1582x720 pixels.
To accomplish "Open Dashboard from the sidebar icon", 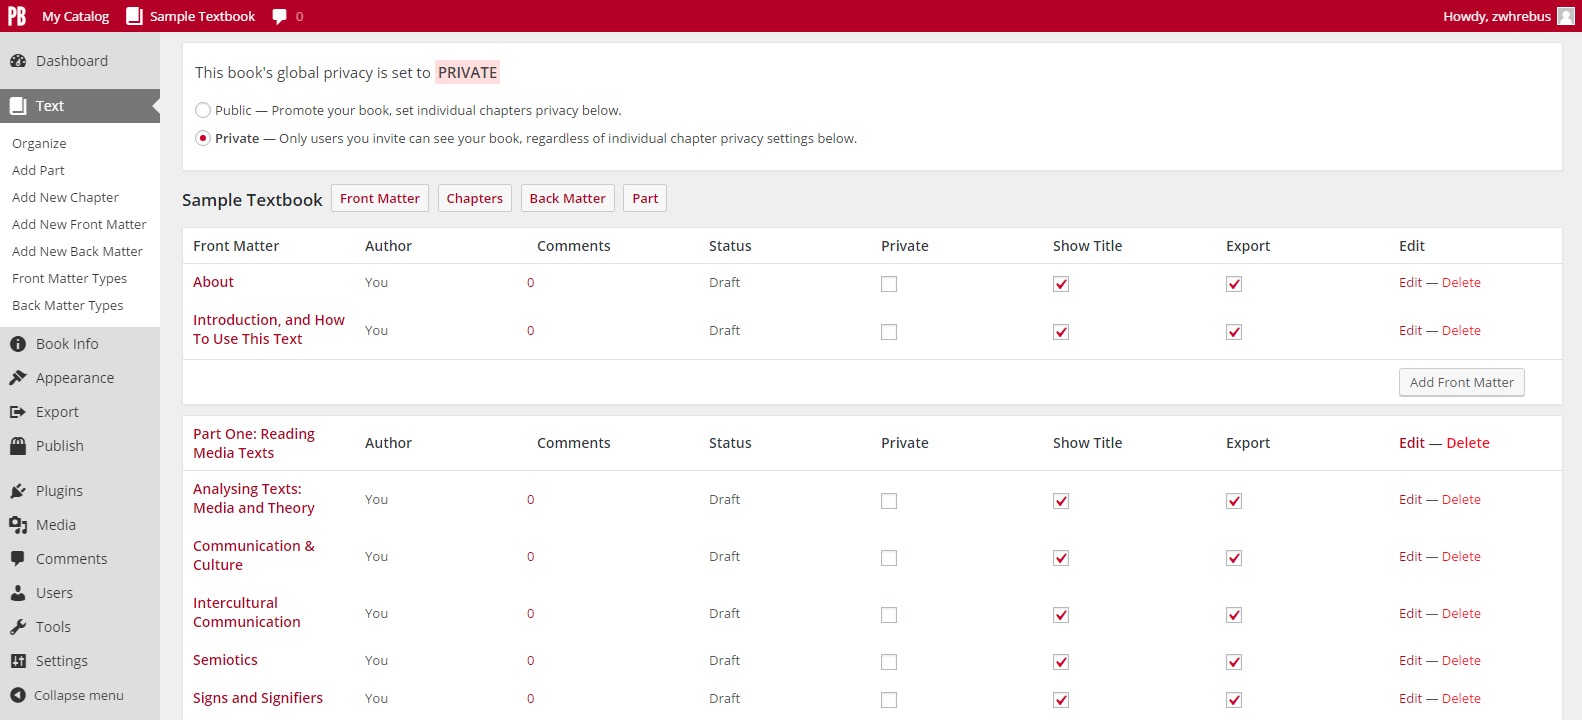I will tap(18, 61).
